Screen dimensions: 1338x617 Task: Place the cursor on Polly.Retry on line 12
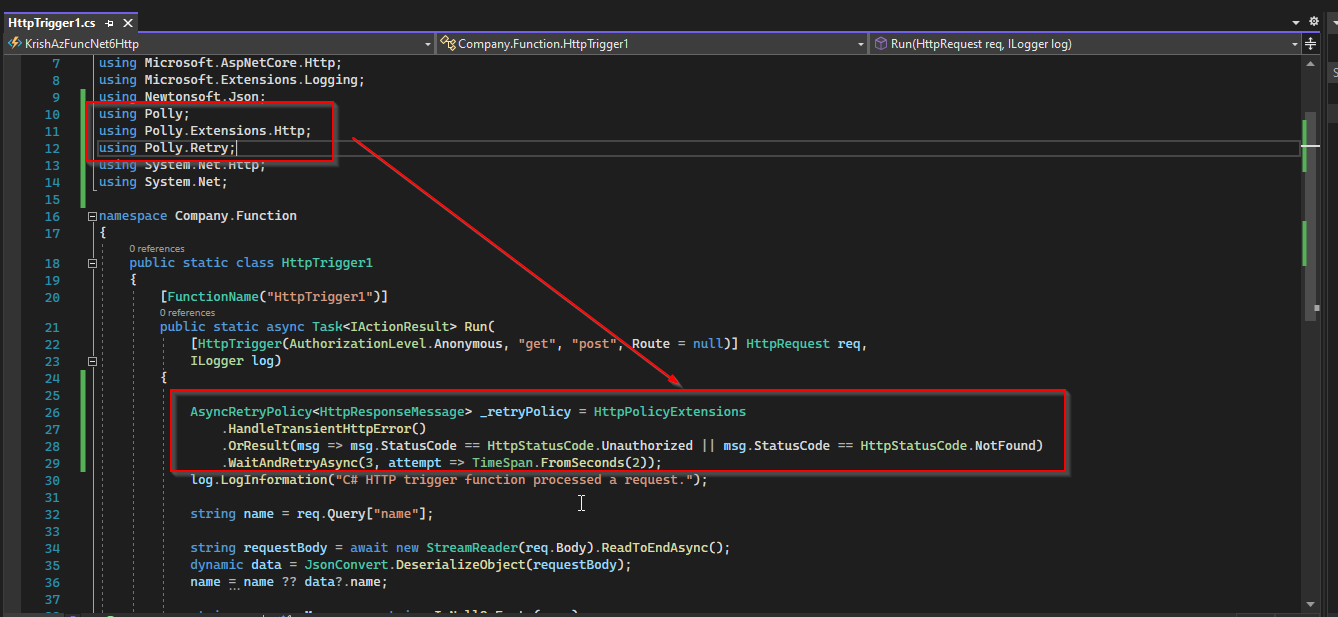tap(186, 148)
